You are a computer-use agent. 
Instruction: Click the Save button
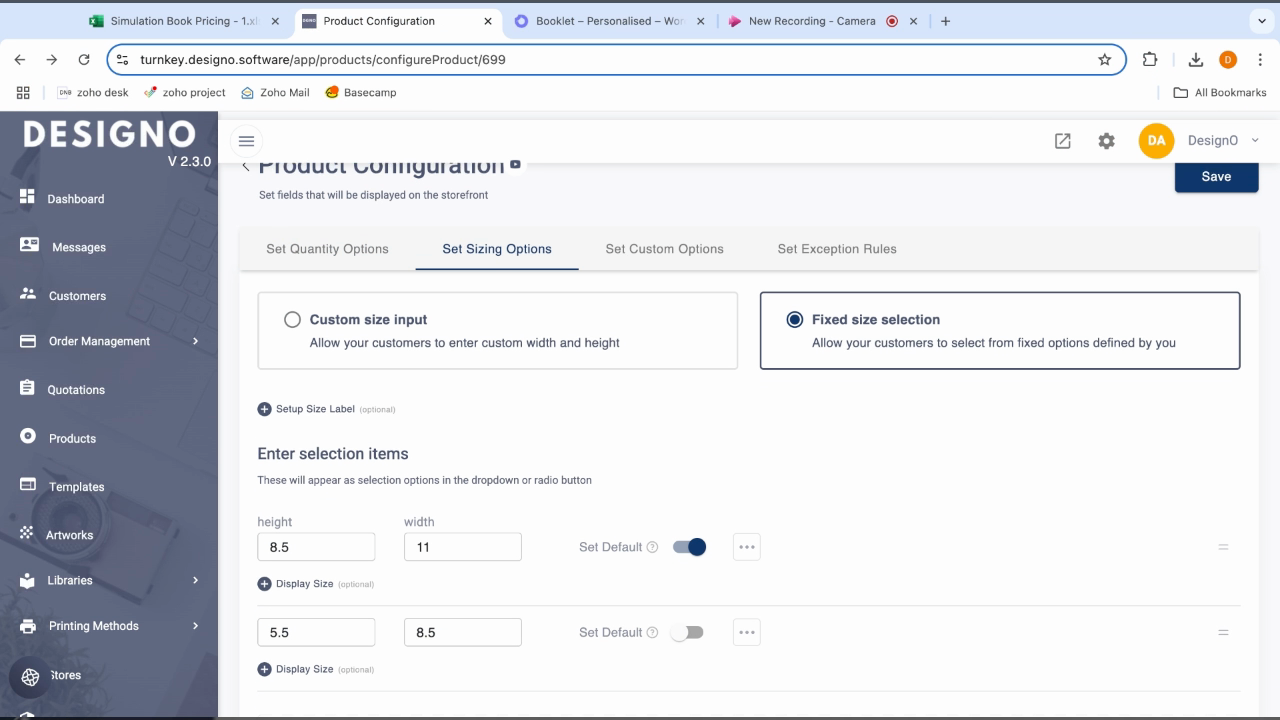(x=1216, y=176)
